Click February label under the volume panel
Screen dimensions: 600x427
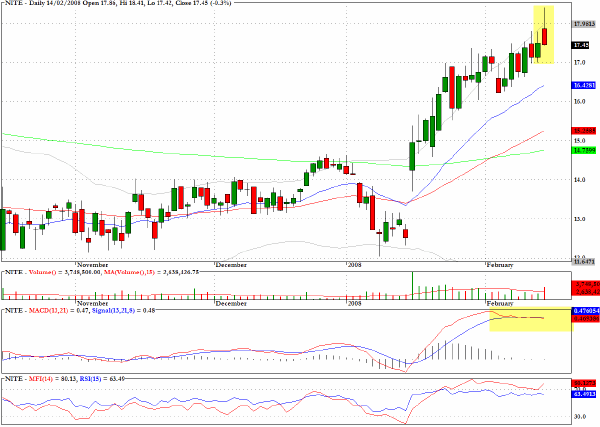point(499,303)
